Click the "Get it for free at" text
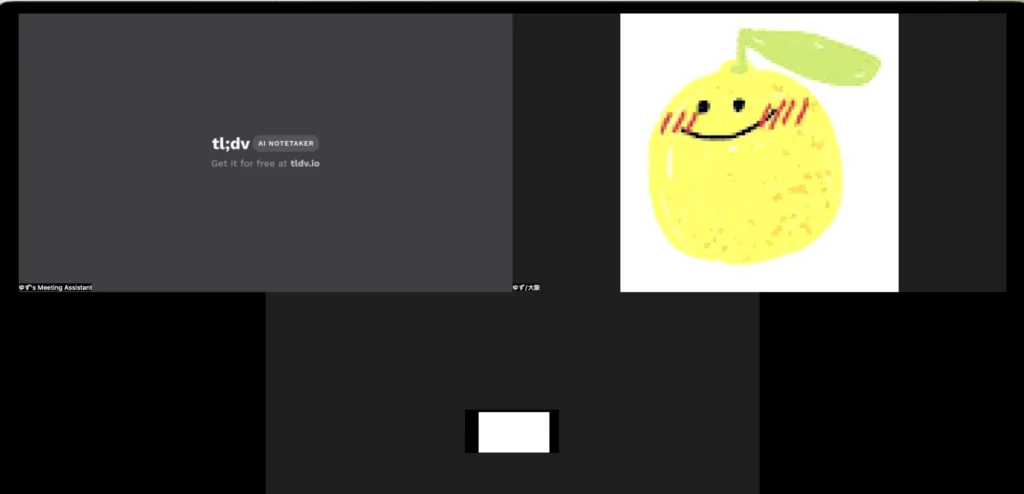The image size is (1024, 494). (x=249, y=163)
